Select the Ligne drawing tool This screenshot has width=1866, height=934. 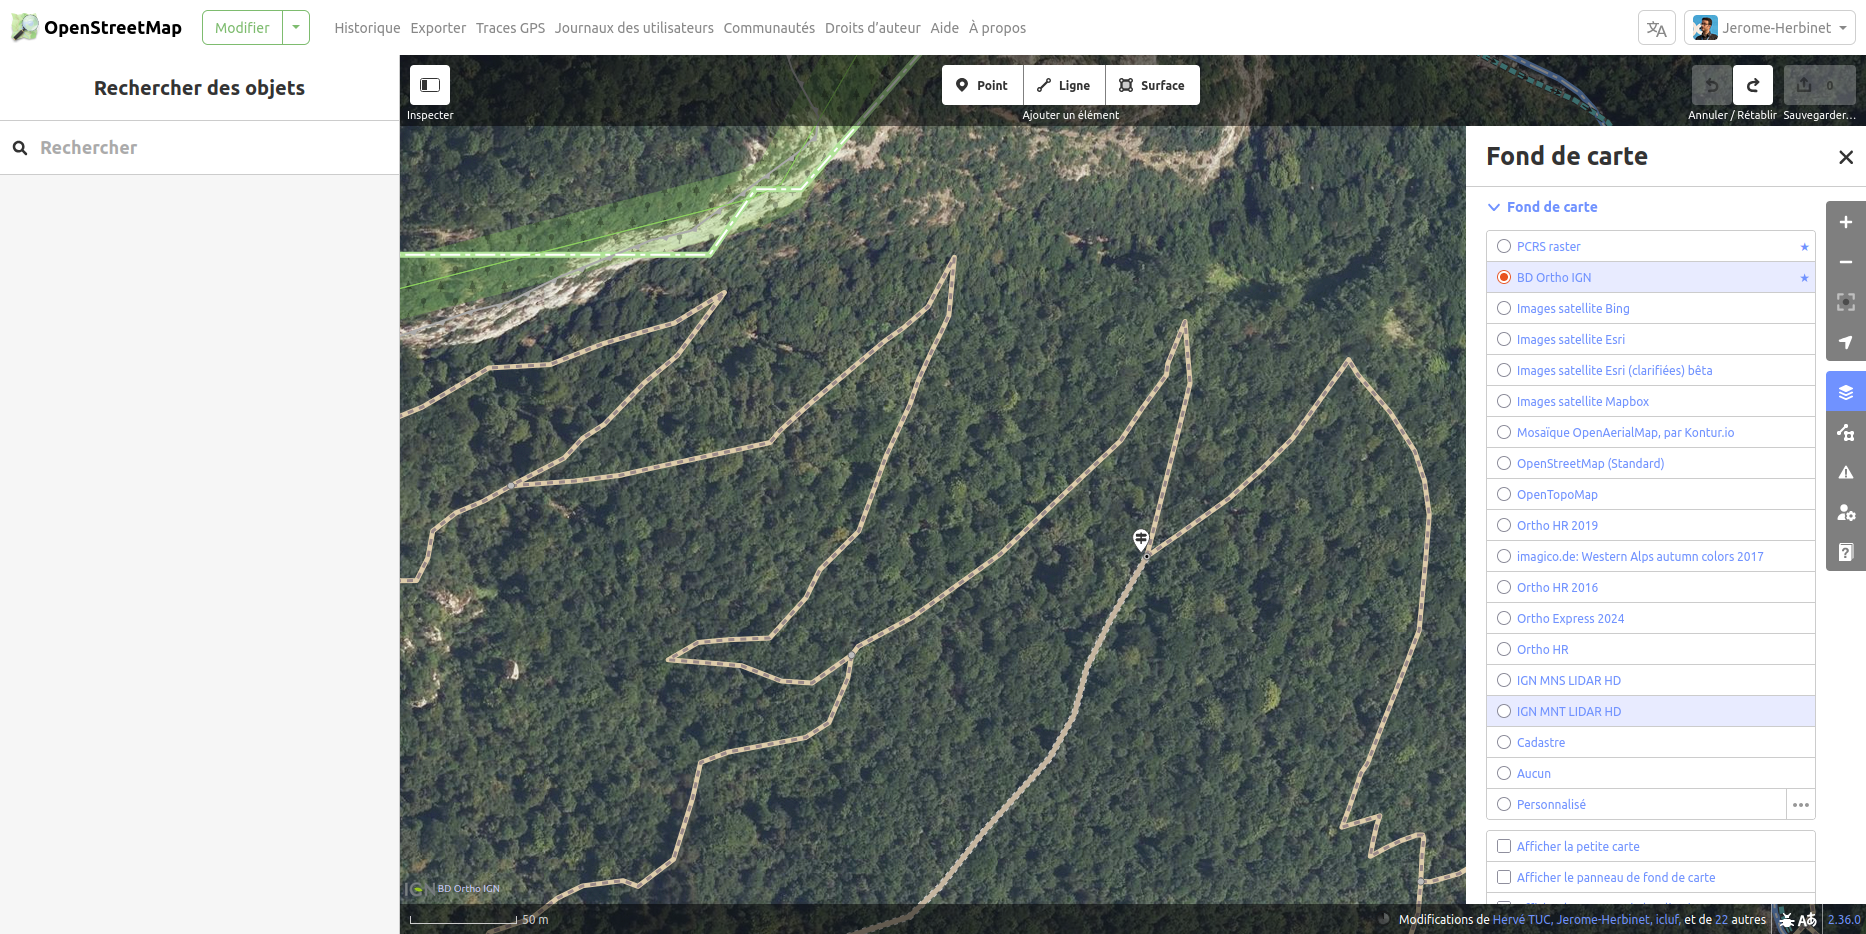coord(1064,85)
